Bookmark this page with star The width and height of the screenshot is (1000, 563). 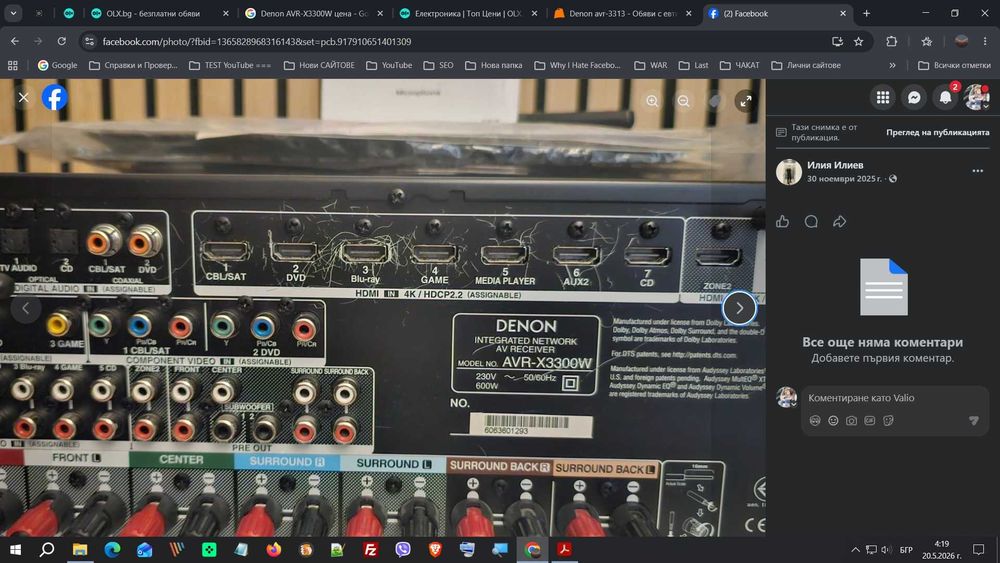(x=858, y=41)
